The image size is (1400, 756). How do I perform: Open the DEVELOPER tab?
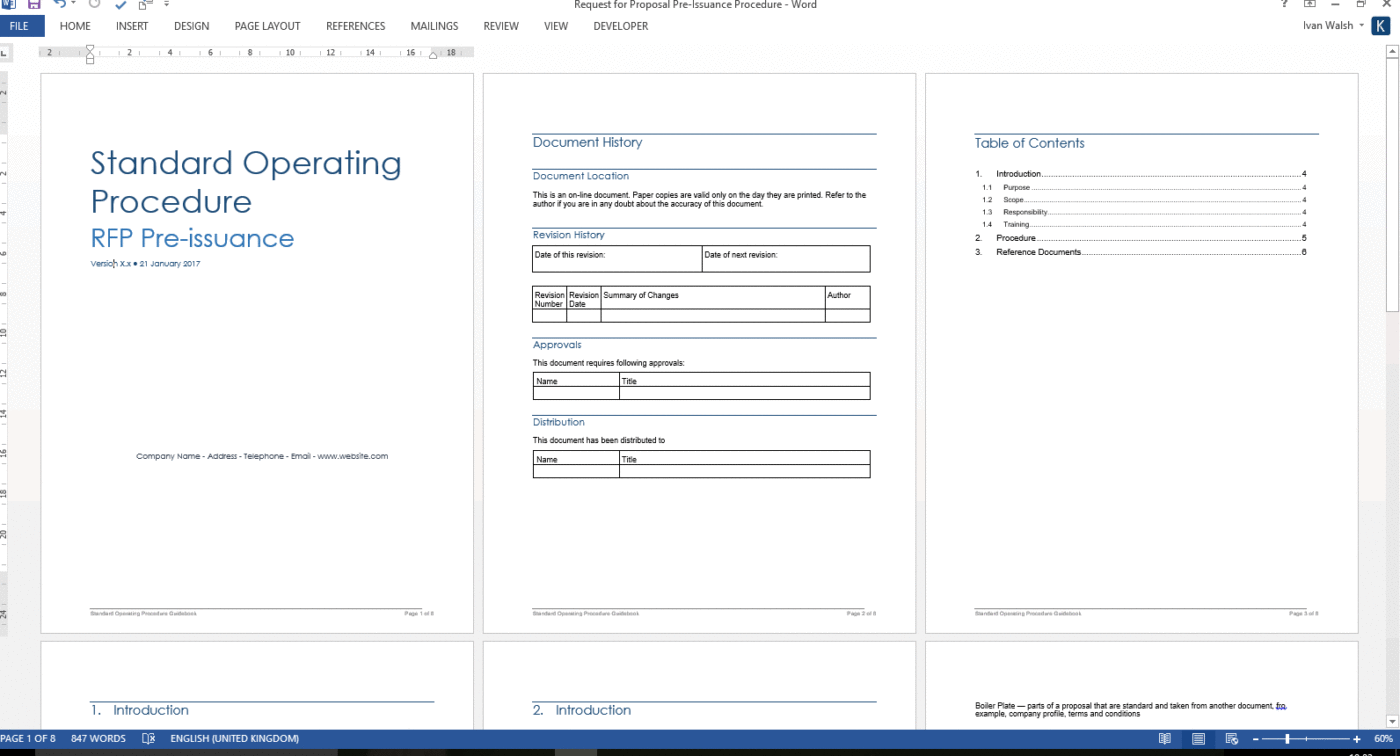(620, 26)
